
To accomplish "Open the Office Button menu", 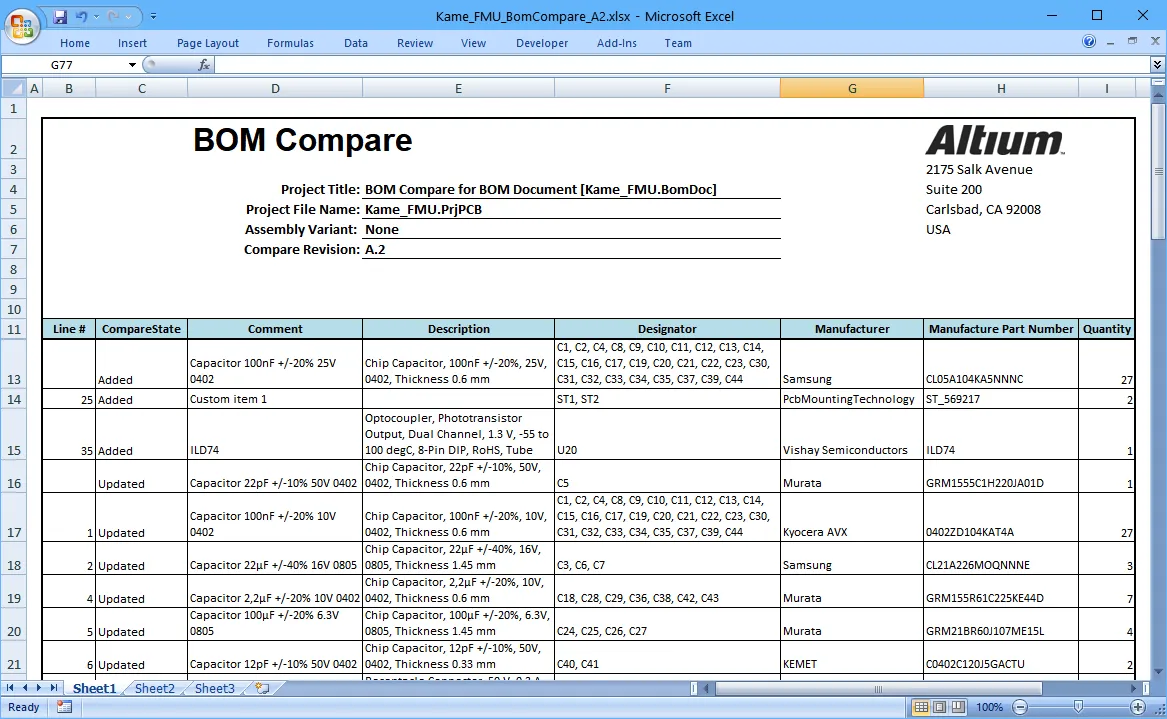I will [x=22, y=26].
